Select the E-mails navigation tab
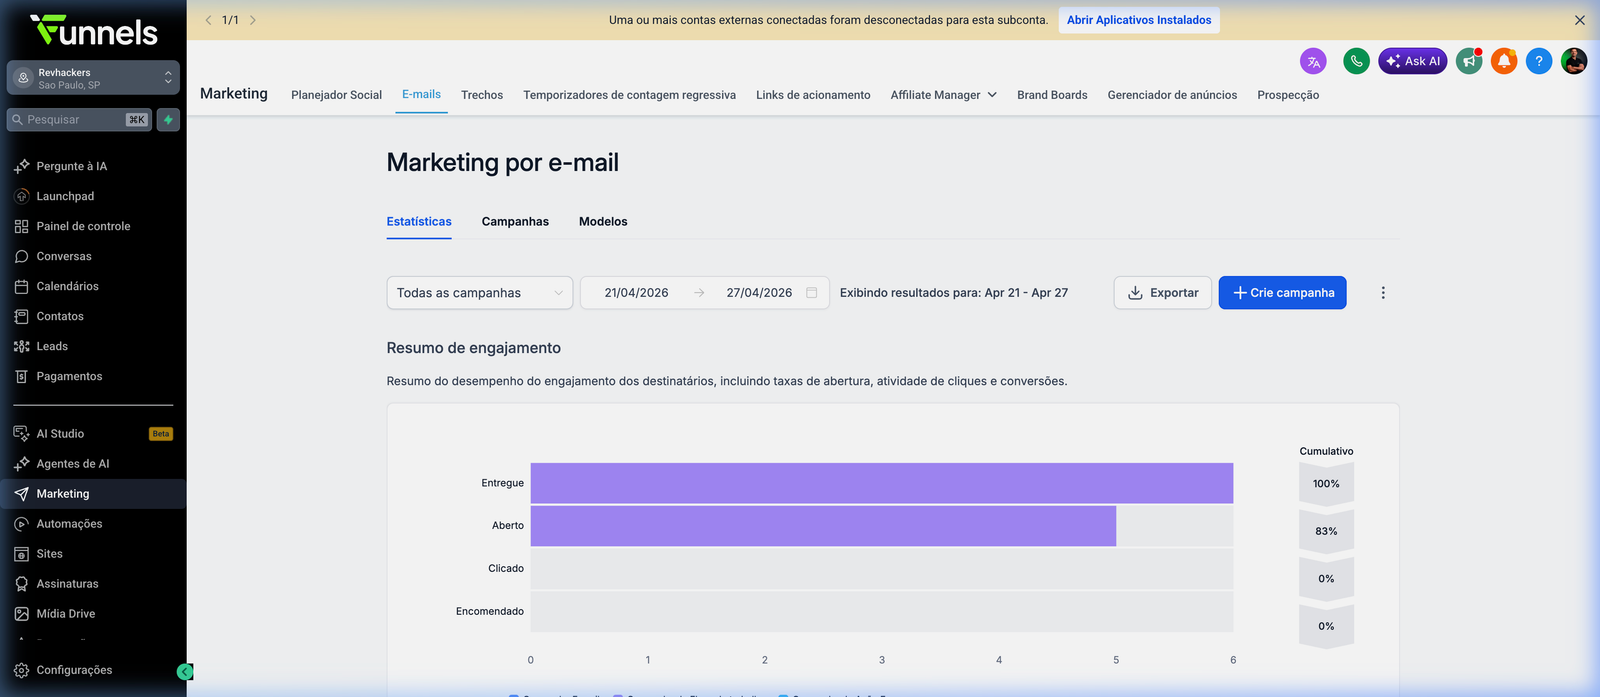 click(421, 95)
